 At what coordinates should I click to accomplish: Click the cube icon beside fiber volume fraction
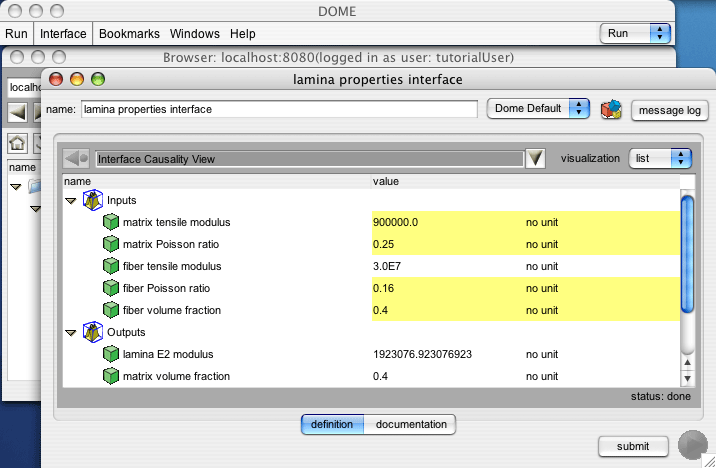(111, 310)
